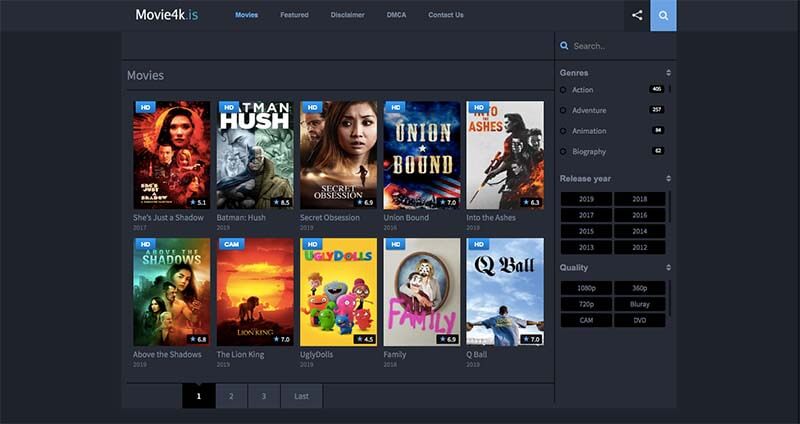Click 4.5 star rating on UglyDolls
Image resolution: width=800 pixels, height=424 pixels.
364,339
